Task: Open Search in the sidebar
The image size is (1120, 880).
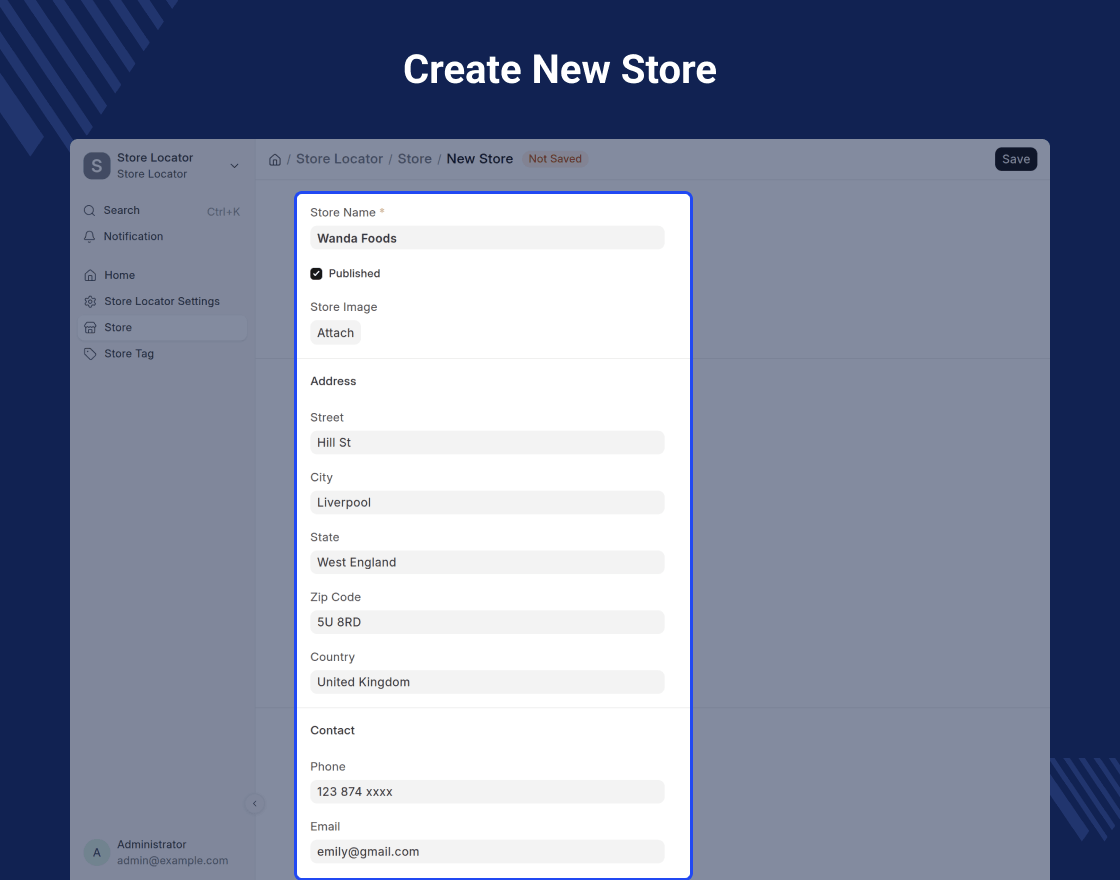Action: point(162,211)
